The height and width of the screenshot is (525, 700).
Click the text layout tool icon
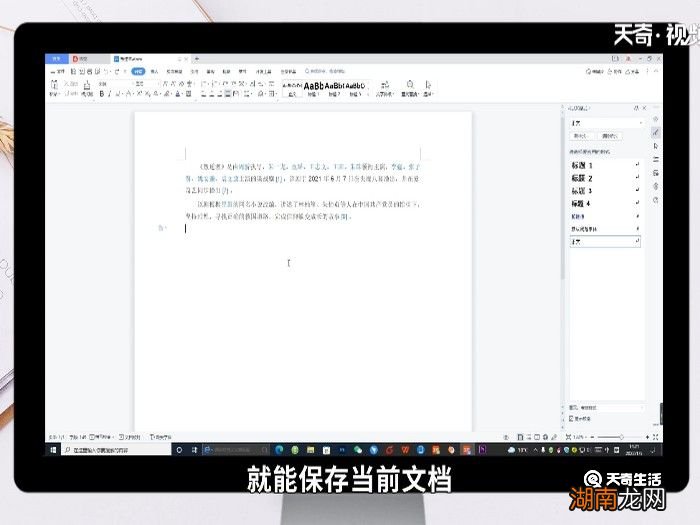pyautogui.click(x=385, y=84)
